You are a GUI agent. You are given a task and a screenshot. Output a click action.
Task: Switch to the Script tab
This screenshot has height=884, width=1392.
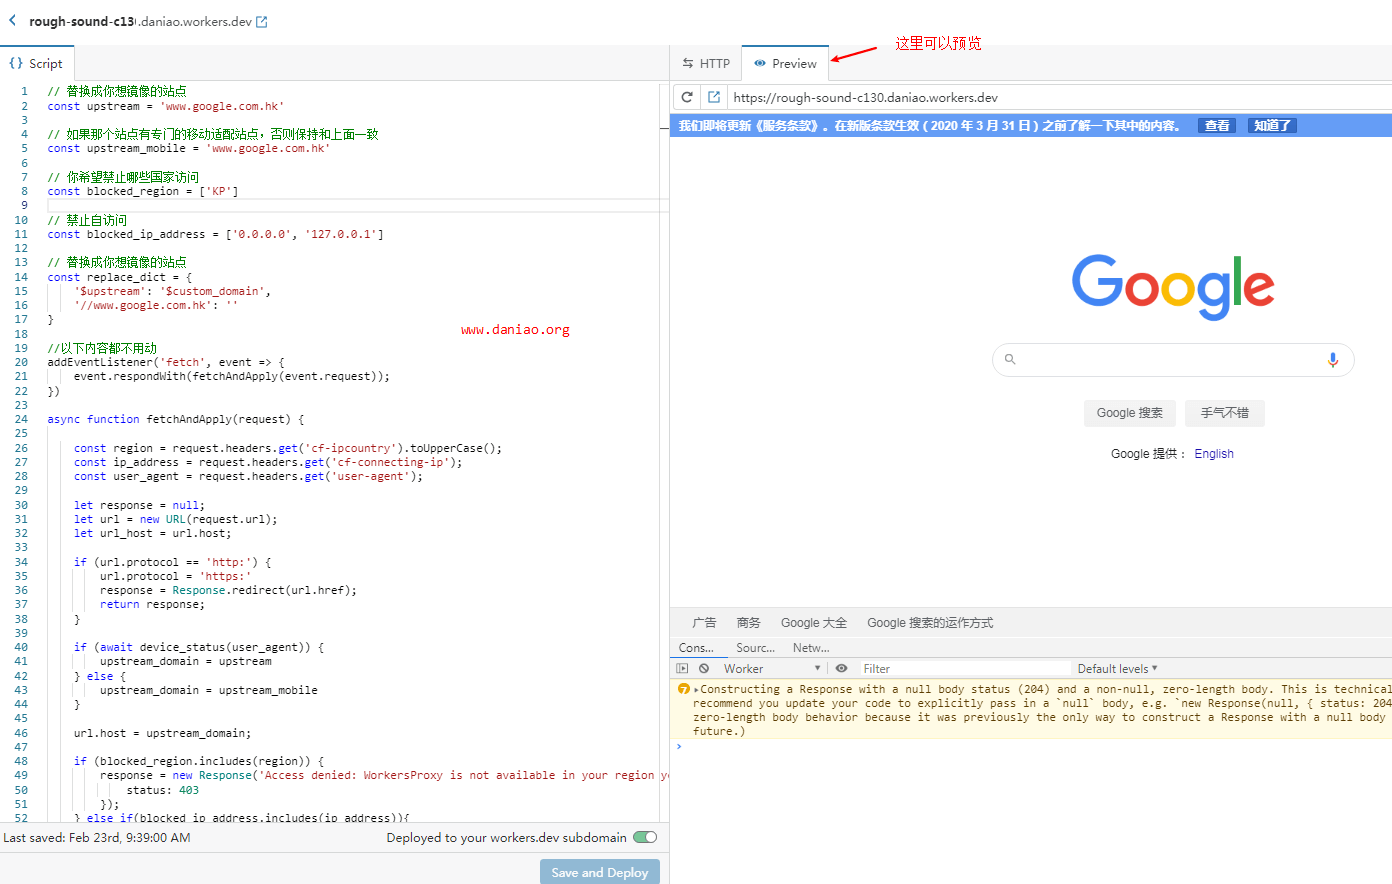pyautogui.click(x=36, y=63)
